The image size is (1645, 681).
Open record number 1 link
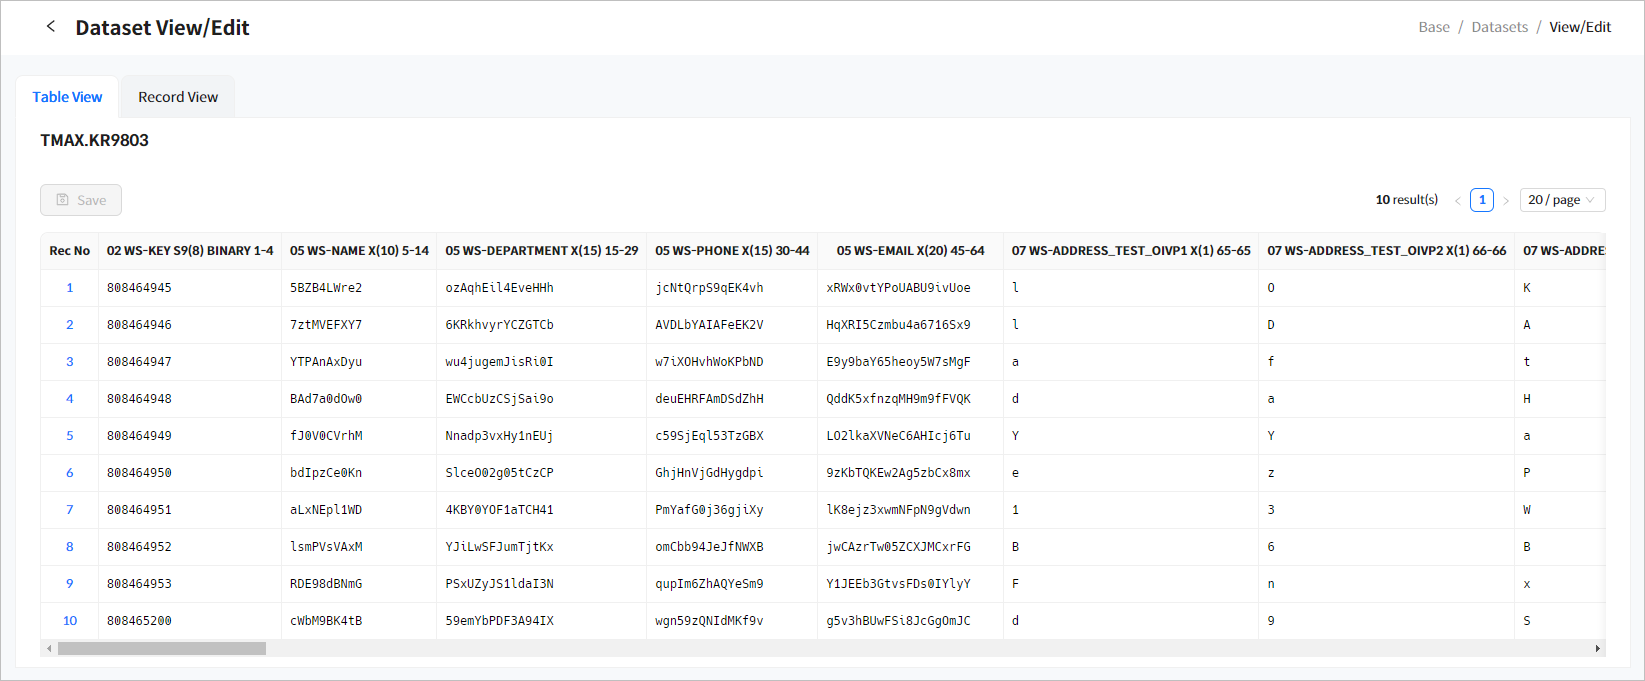coord(70,288)
